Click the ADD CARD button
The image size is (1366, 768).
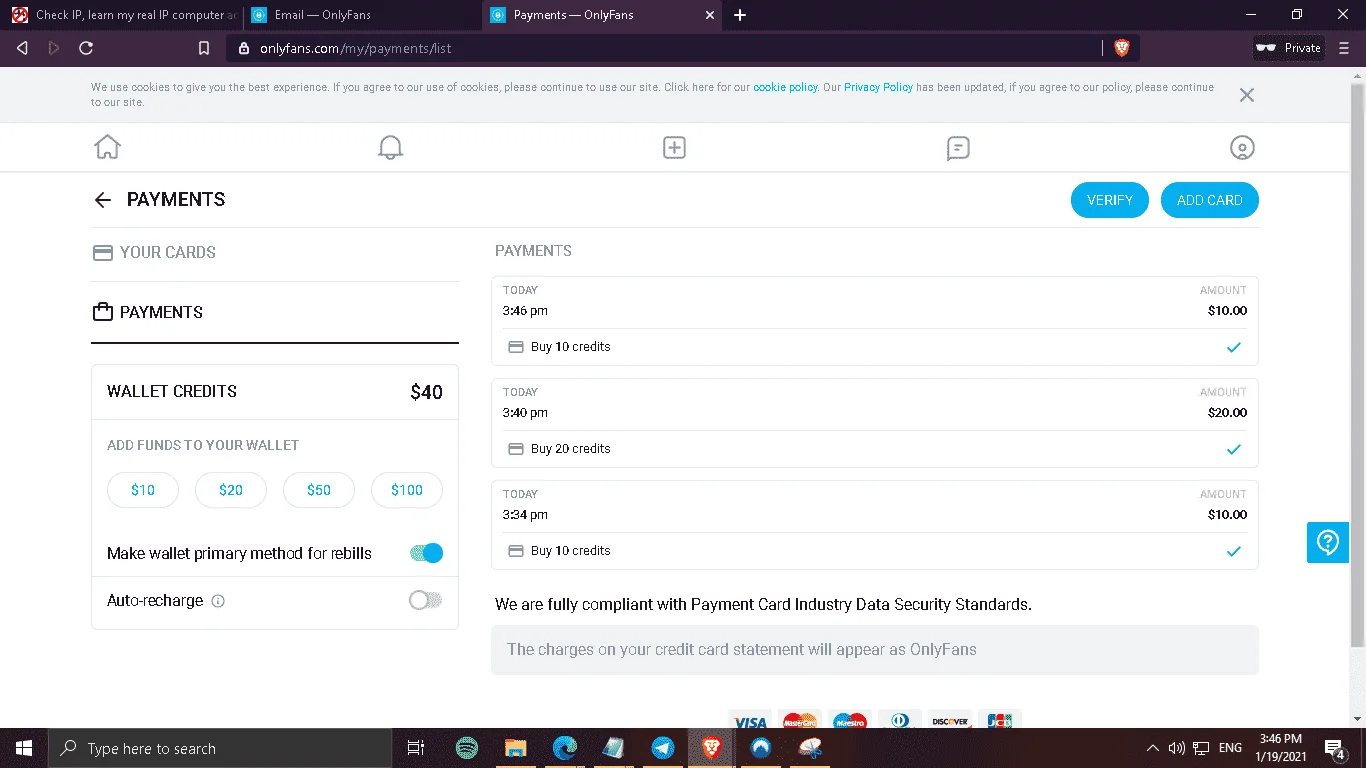tap(1210, 200)
